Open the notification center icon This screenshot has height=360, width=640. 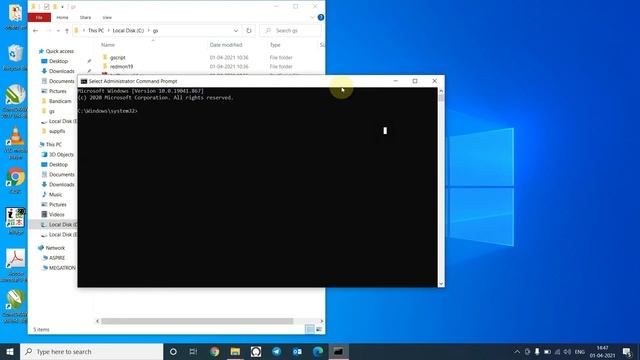[x=627, y=352]
